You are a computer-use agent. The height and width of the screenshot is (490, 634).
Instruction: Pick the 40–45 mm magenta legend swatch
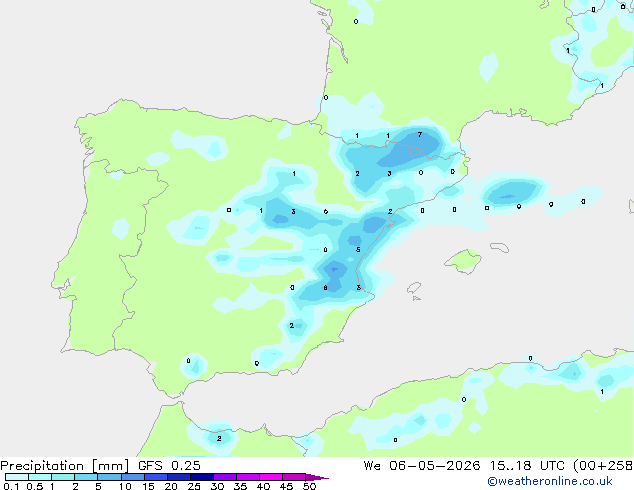[271, 477]
